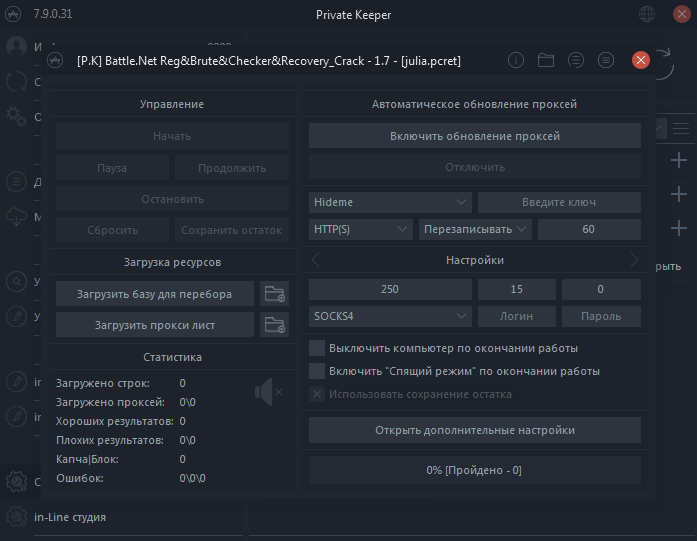
Task: Click the left arrow next to Настройки
Action: click(317, 260)
